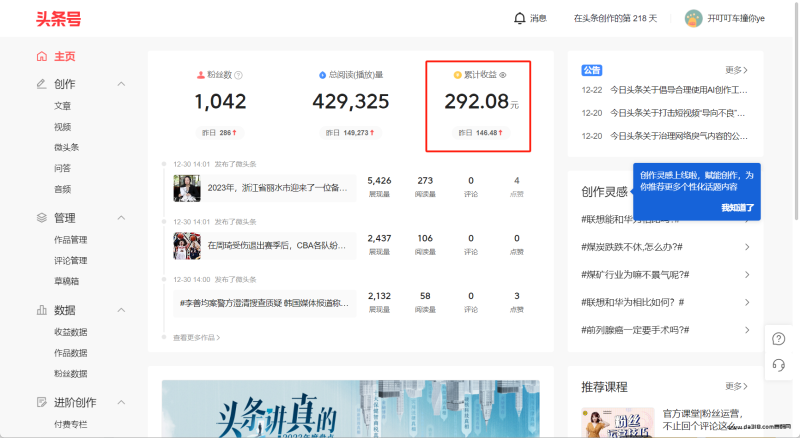Open the help question mark floating button
This screenshot has width=800, height=438.
click(x=779, y=338)
